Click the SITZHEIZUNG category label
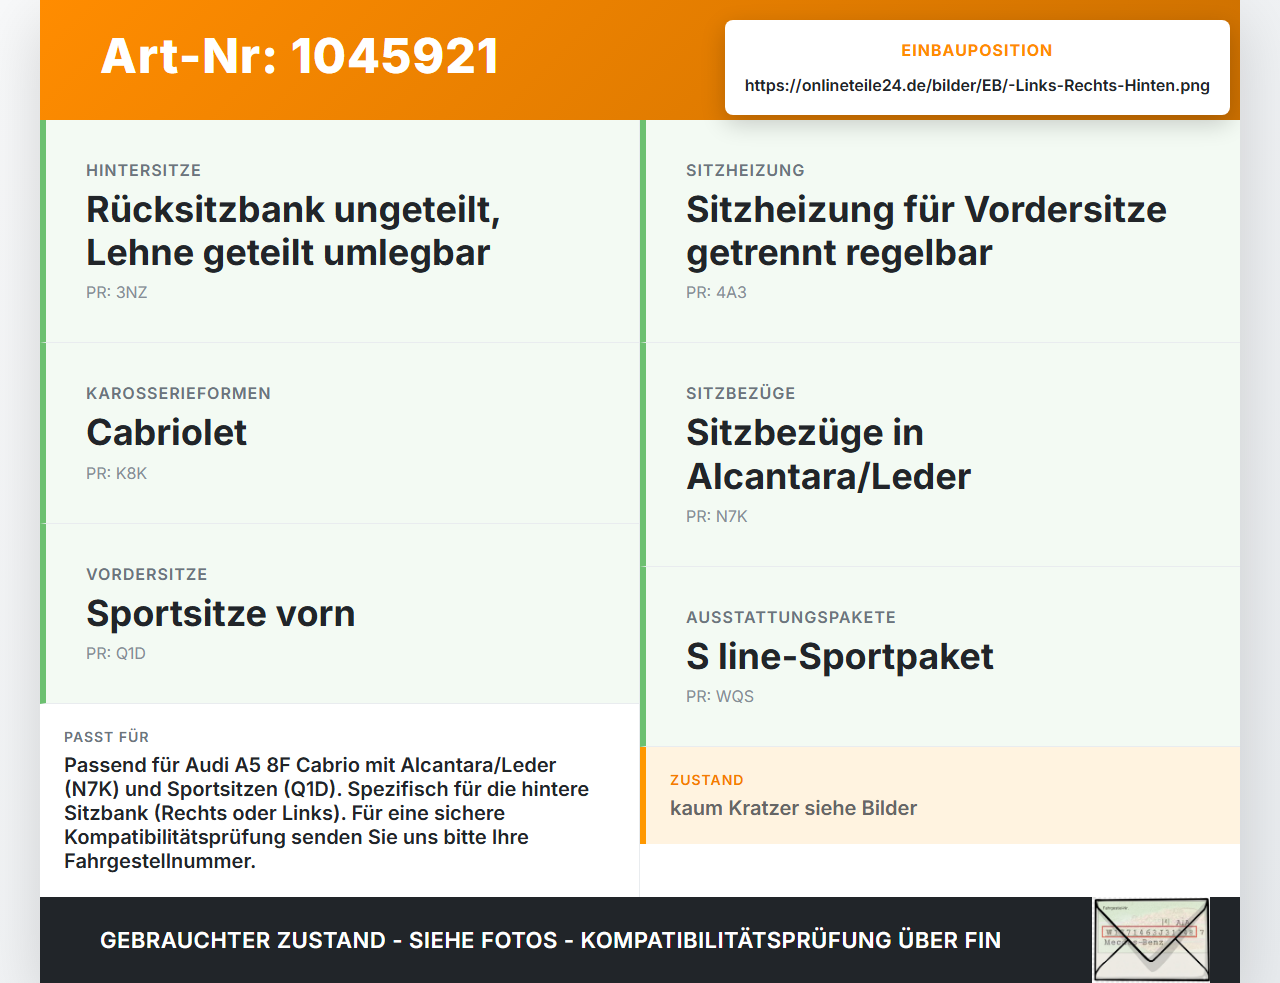Image resolution: width=1280 pixels, height=983 pixels. coord(745,170)
